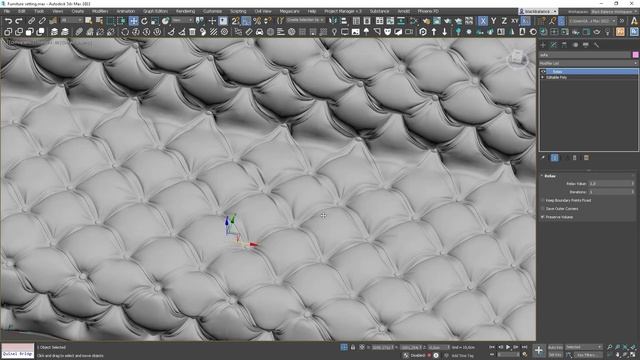Open the reference coordinate system dropdown
Screen dimensions: 640x360
coord(182,20)
